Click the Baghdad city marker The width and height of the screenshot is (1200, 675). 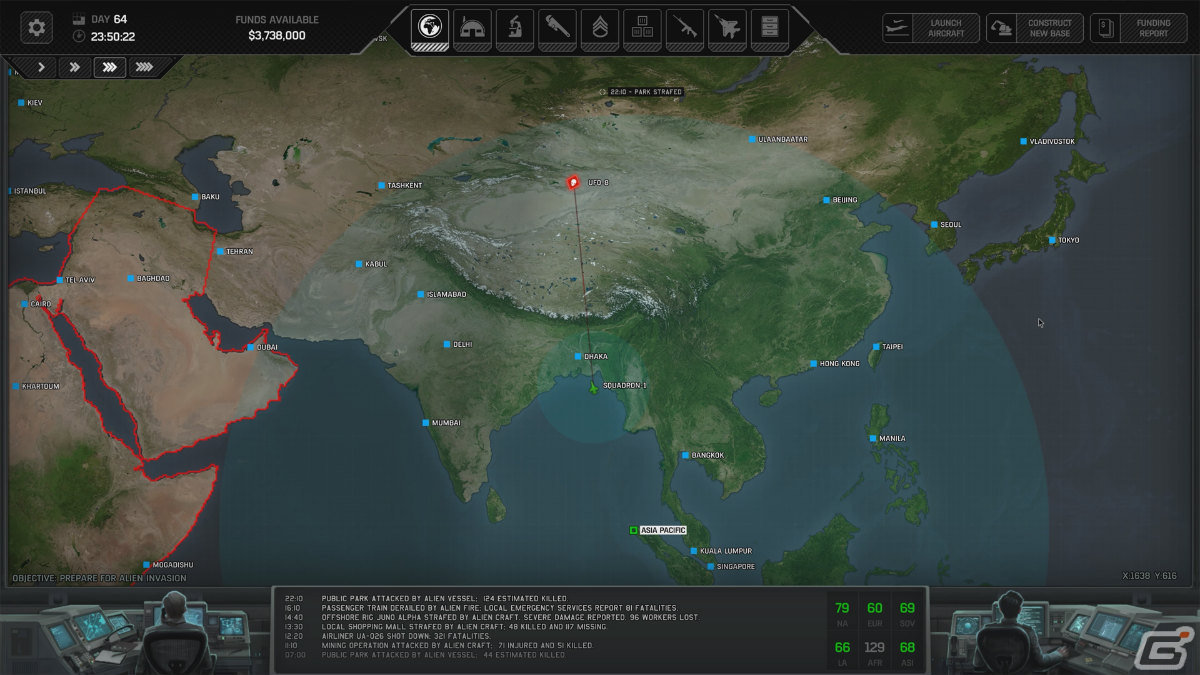click(130, 278)
